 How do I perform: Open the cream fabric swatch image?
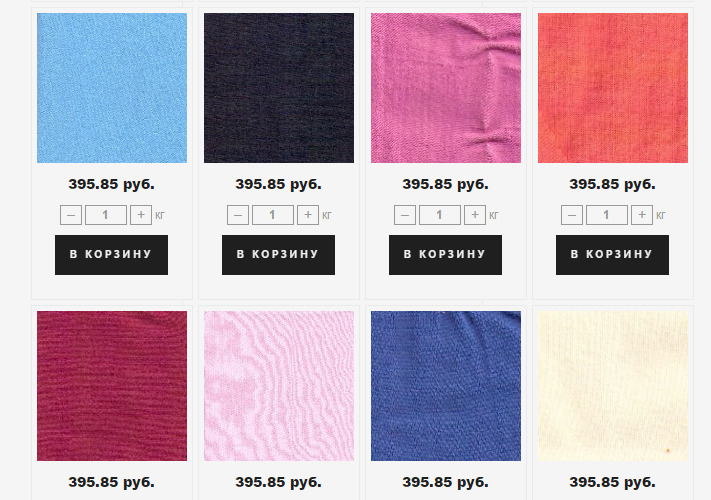point(613,386)
